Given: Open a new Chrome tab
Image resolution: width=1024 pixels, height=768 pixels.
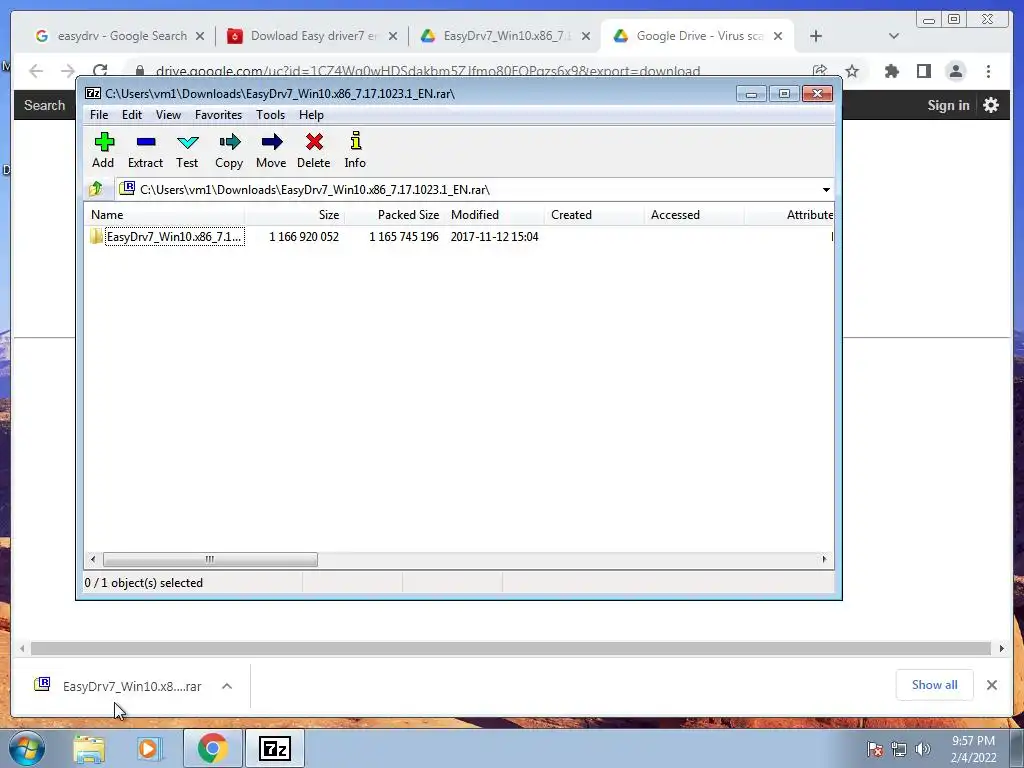Looking at the screenshot, I should [x=816, y=36].
